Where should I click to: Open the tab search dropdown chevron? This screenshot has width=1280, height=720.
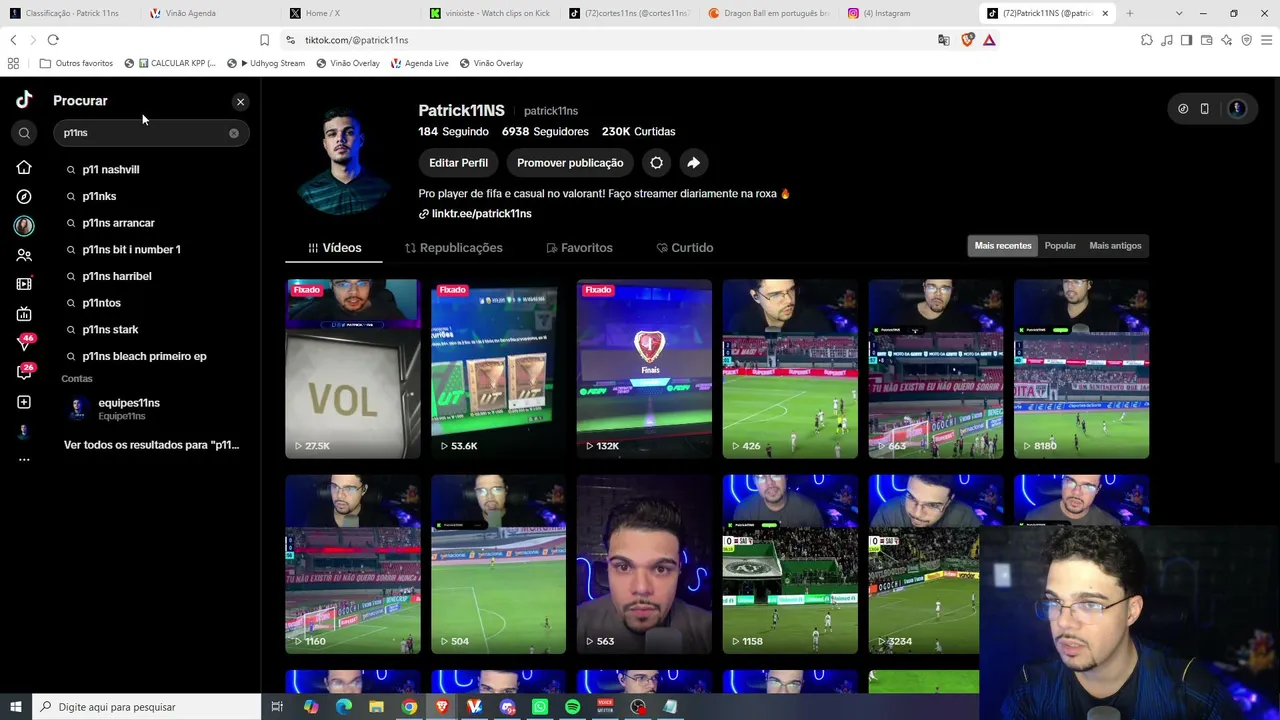(x=1179, y=13)
